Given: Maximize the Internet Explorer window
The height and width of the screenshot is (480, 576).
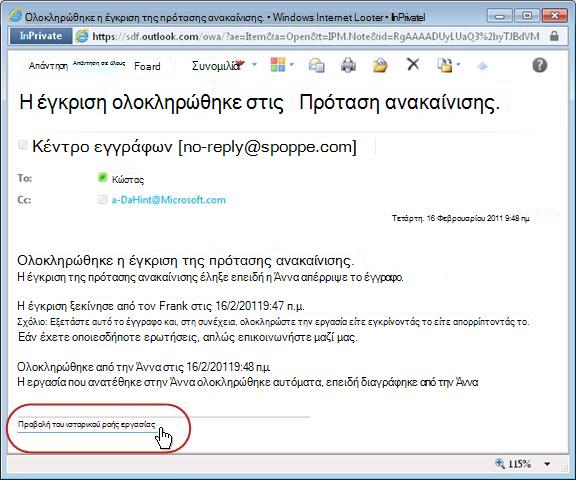Looking at the screenshot, I should coord(527,16).
